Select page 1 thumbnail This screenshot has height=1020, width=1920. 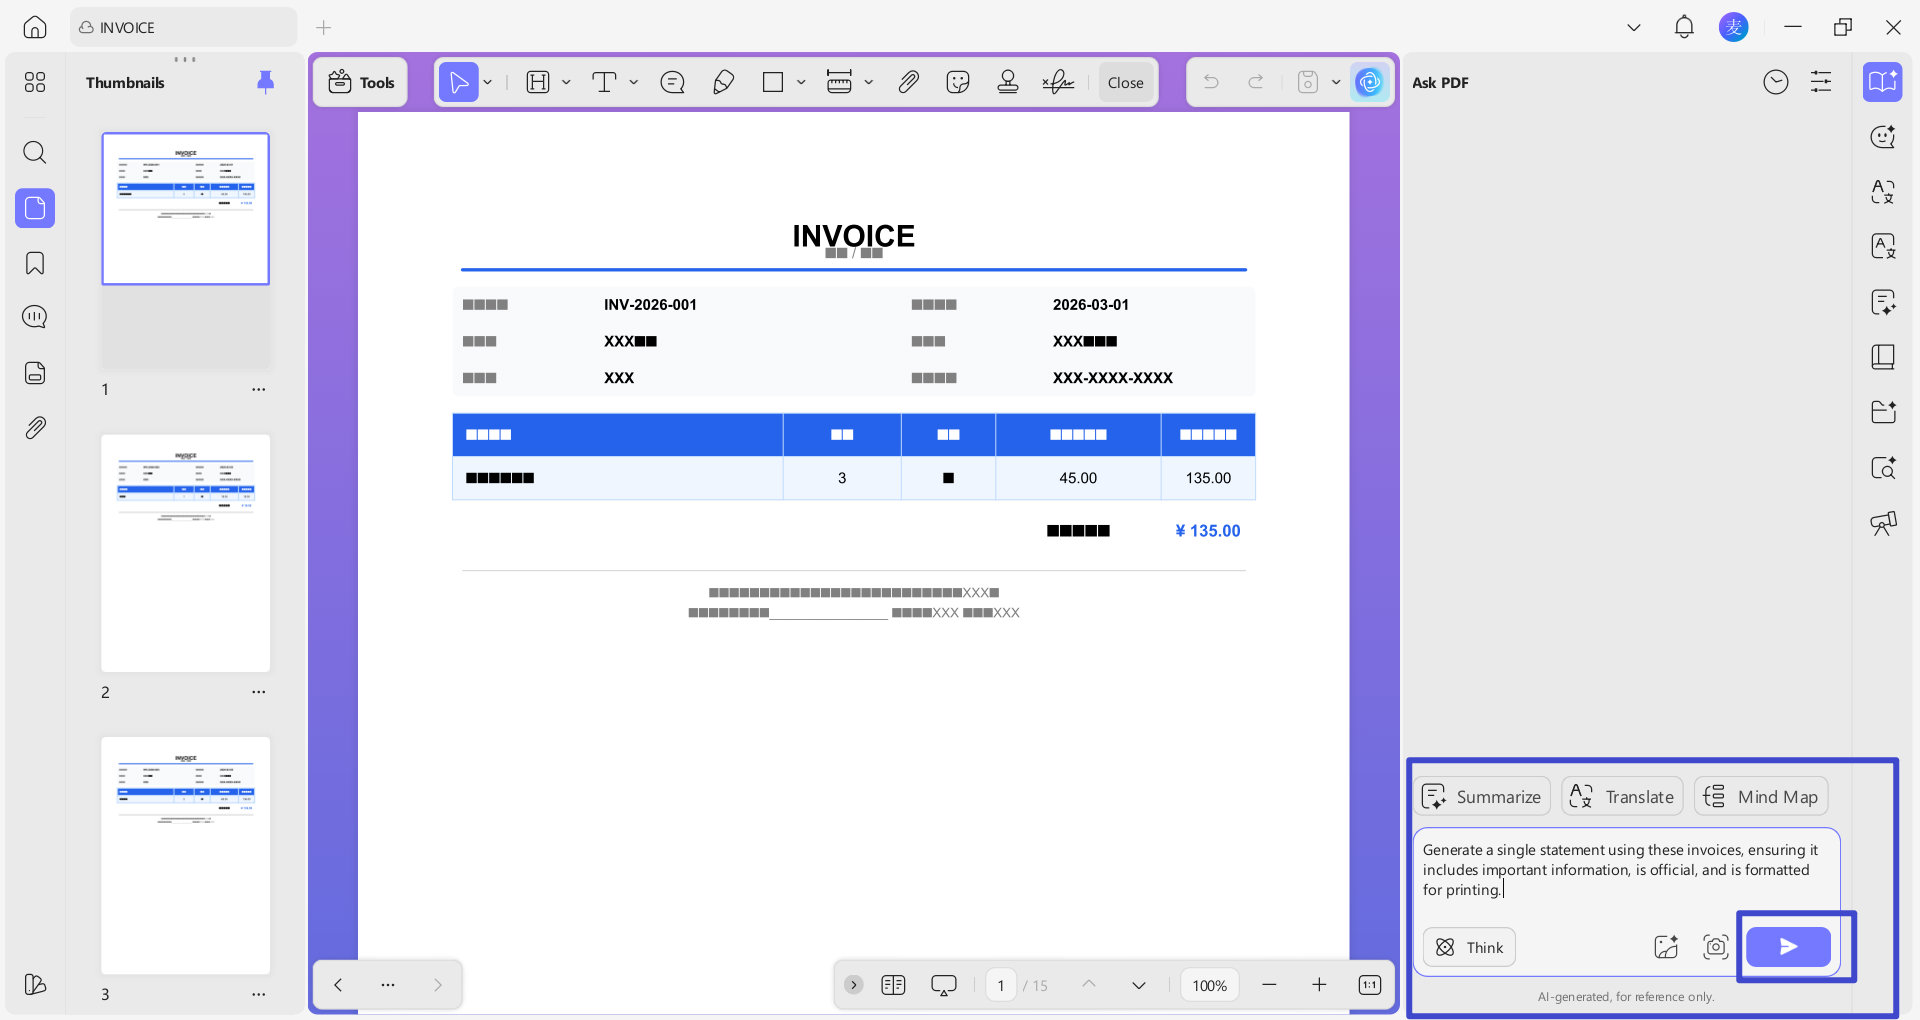point(186,208)
